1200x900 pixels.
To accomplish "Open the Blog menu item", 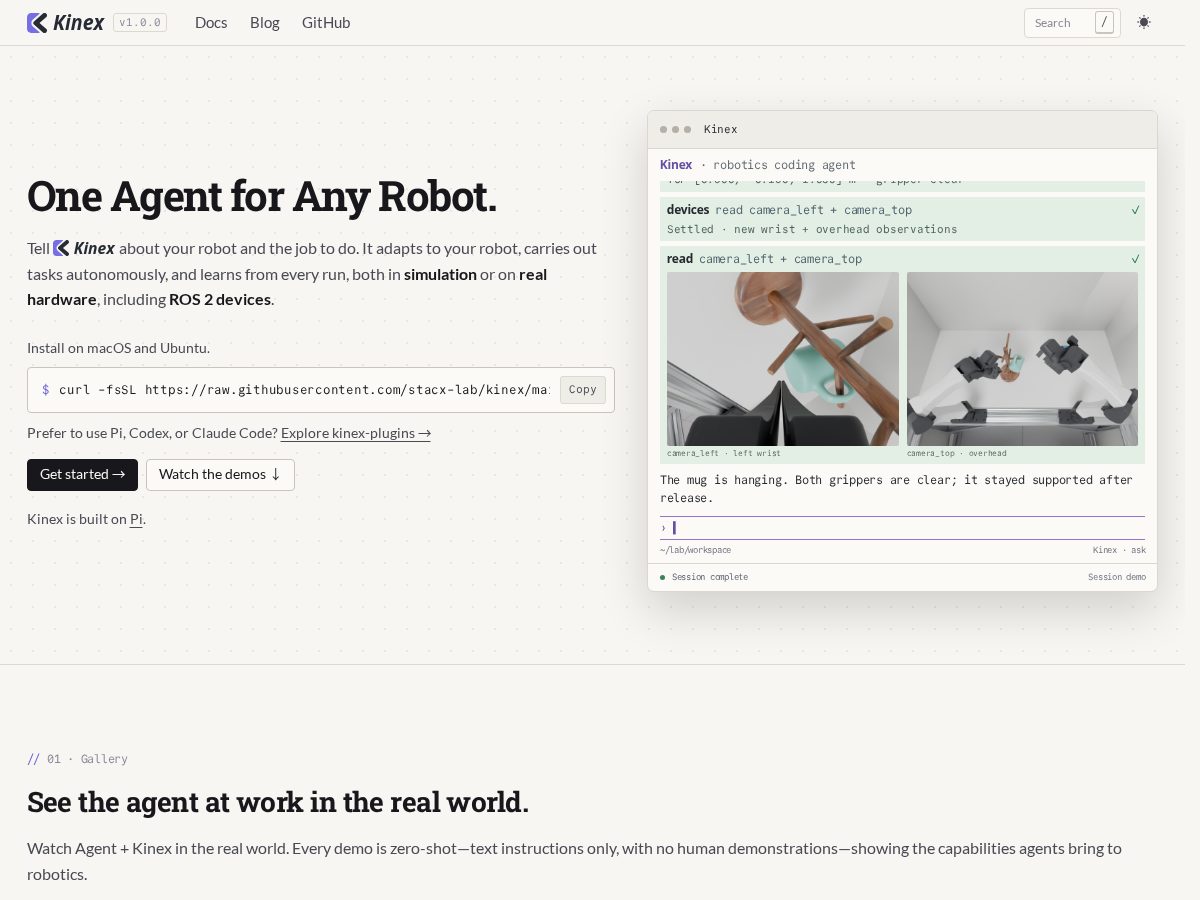I will (x=265, y=22).
